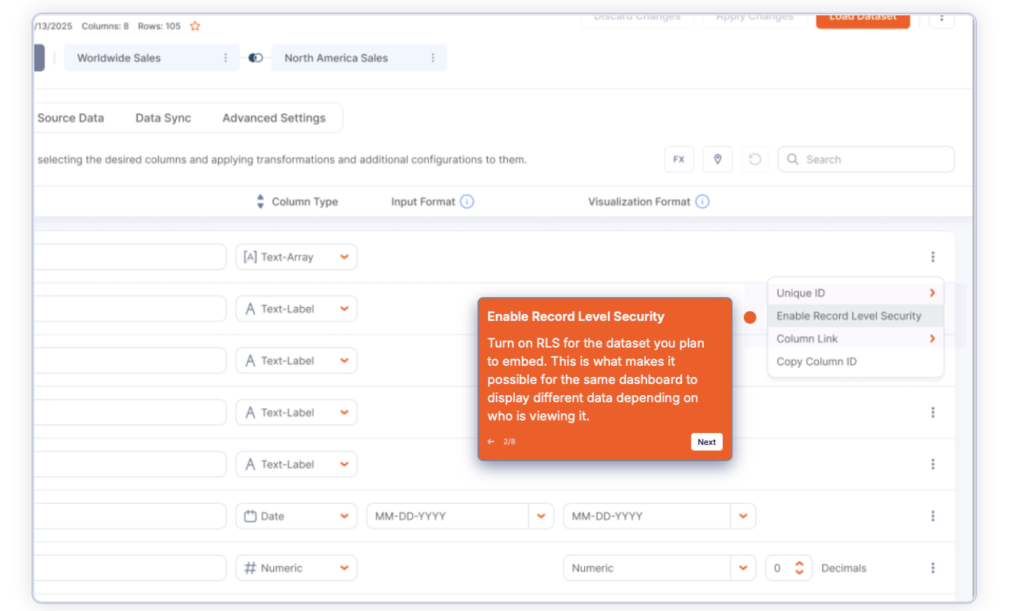Viewport: 1024px width, 611px height.
Task: Click the location pin icon near Search
Action: (717, 159)
